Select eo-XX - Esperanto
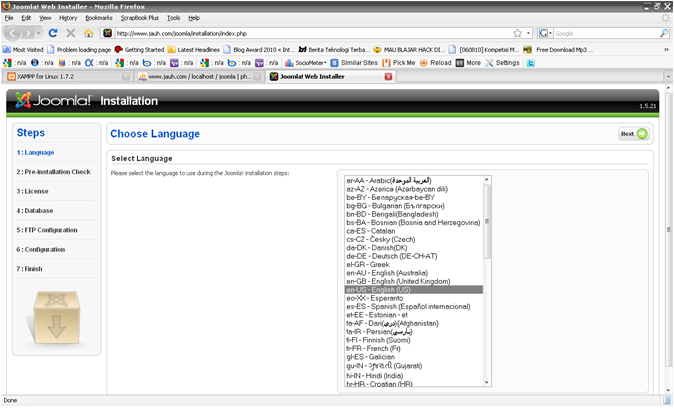Image resolution: width=674 pixels, height=409 pixels. (x=414, y=298)
